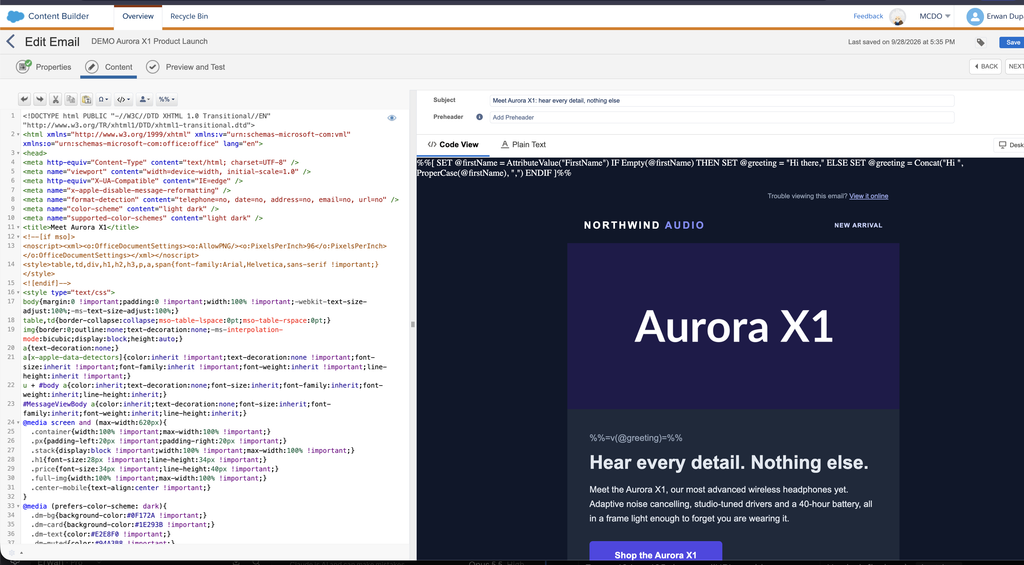This screenshot has height=565, width=1024.
Task: Click the Subject input field
Action: [x=723, y=101]
